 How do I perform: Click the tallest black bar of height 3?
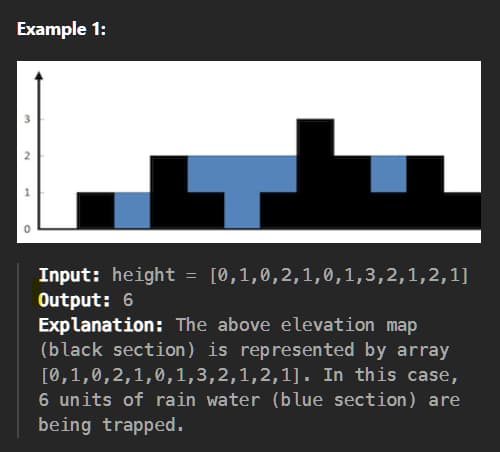[315, 173]
